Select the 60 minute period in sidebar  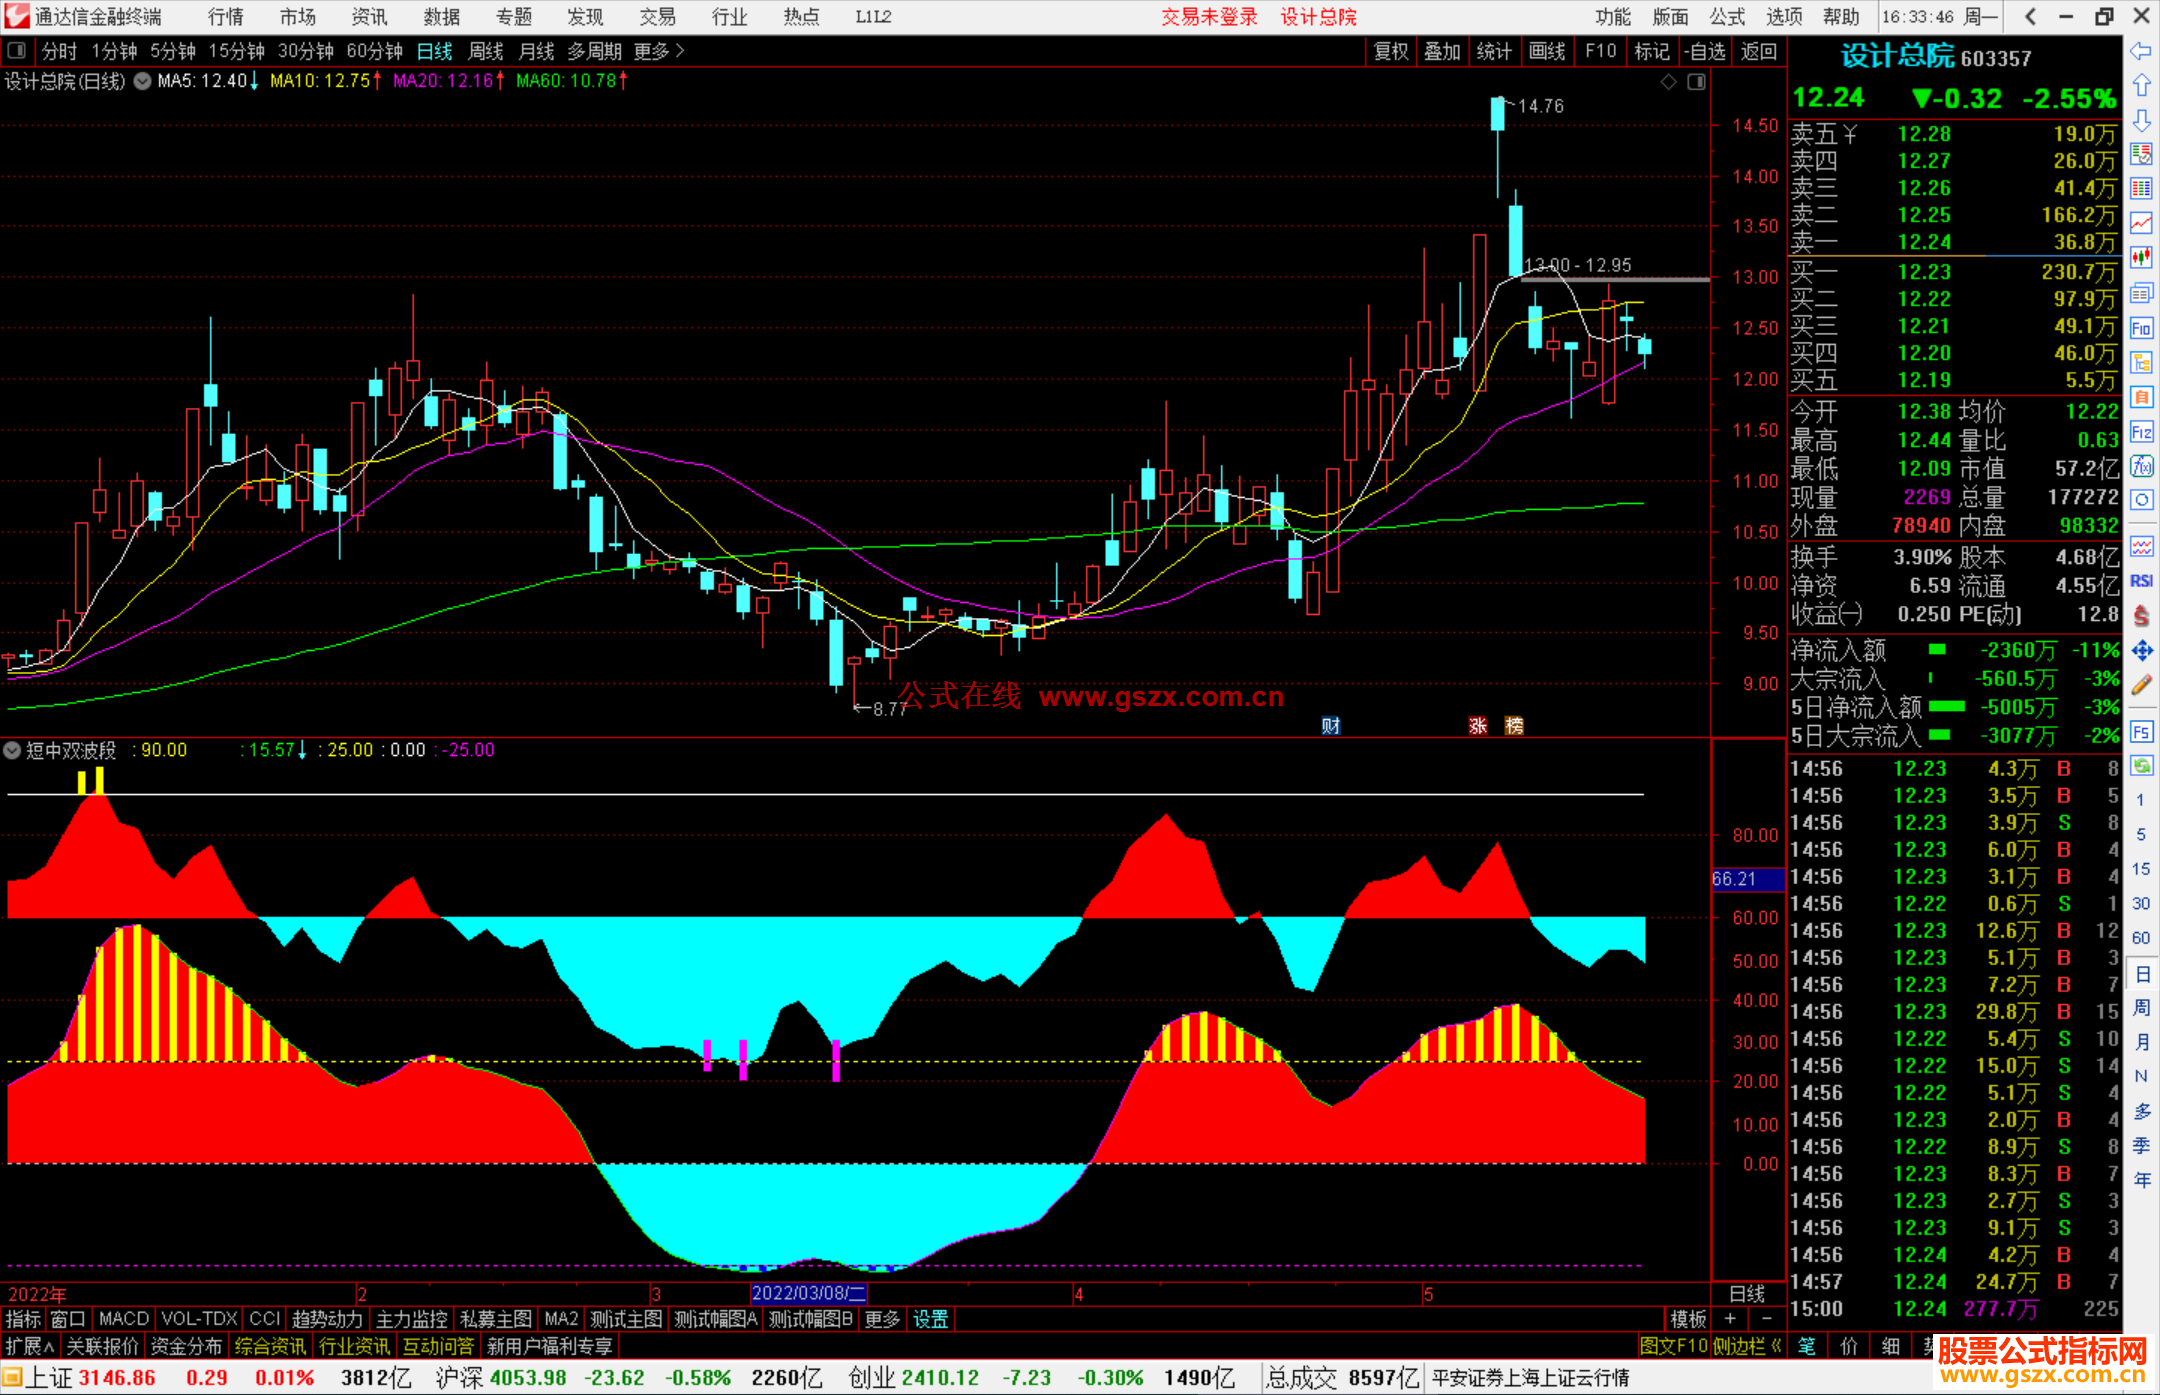[2141, 938]
